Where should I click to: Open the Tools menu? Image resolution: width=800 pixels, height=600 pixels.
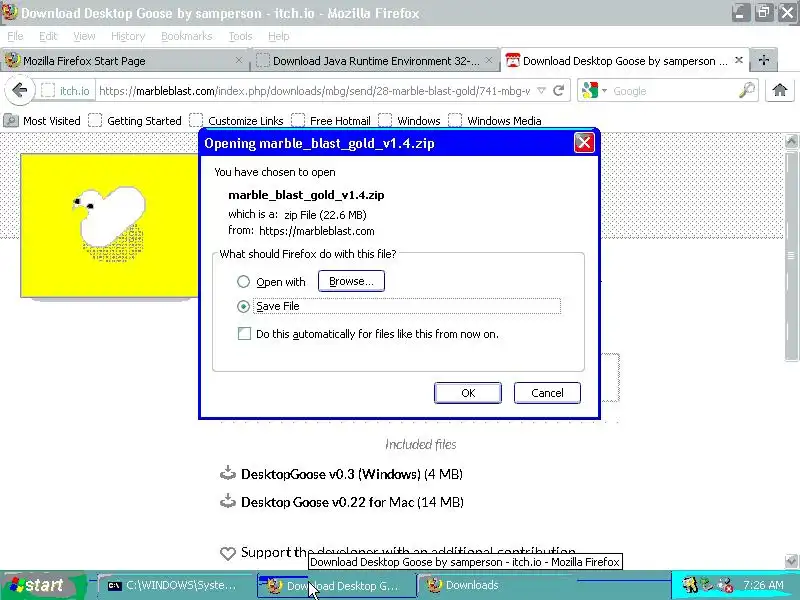[240, 36]
